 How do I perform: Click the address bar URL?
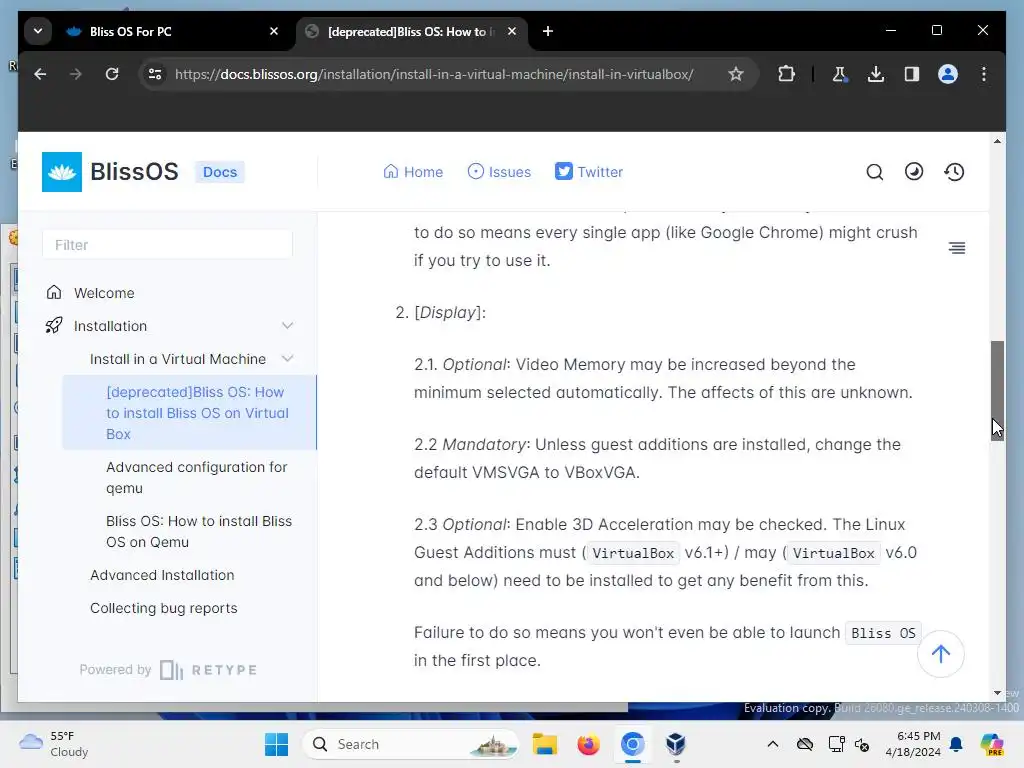click(434, 74)
